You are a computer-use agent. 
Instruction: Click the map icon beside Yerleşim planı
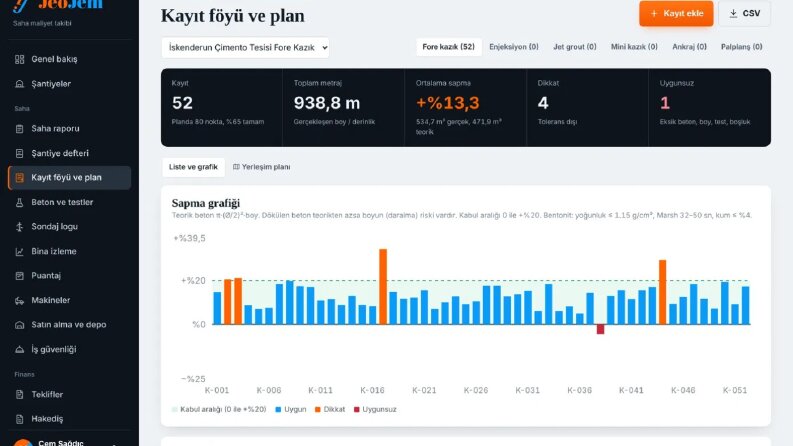[236, 167]
